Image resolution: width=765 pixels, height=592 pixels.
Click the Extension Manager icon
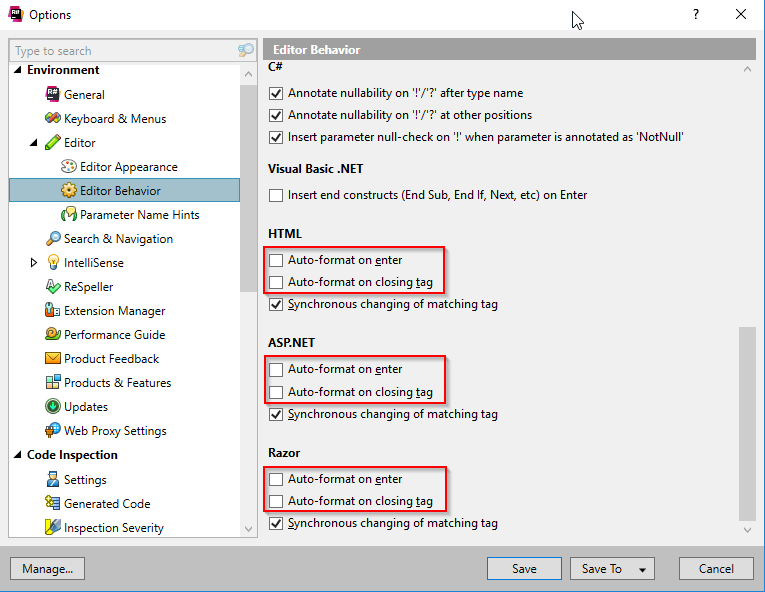pos(53,310)
